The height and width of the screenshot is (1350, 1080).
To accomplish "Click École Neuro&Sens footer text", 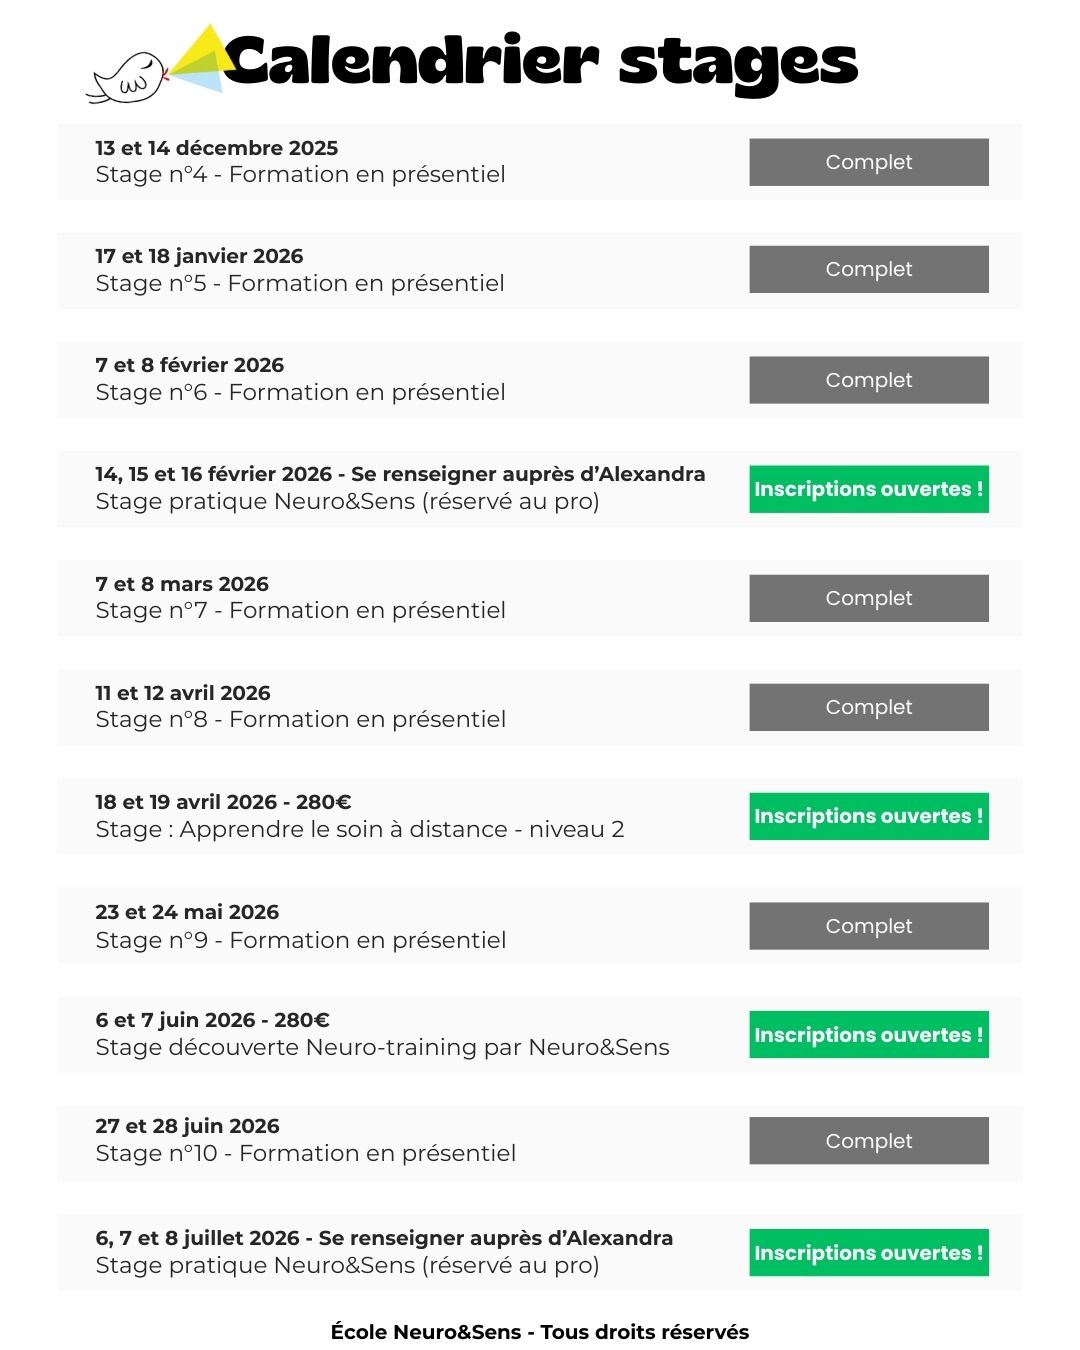I will coord(540,1332).
